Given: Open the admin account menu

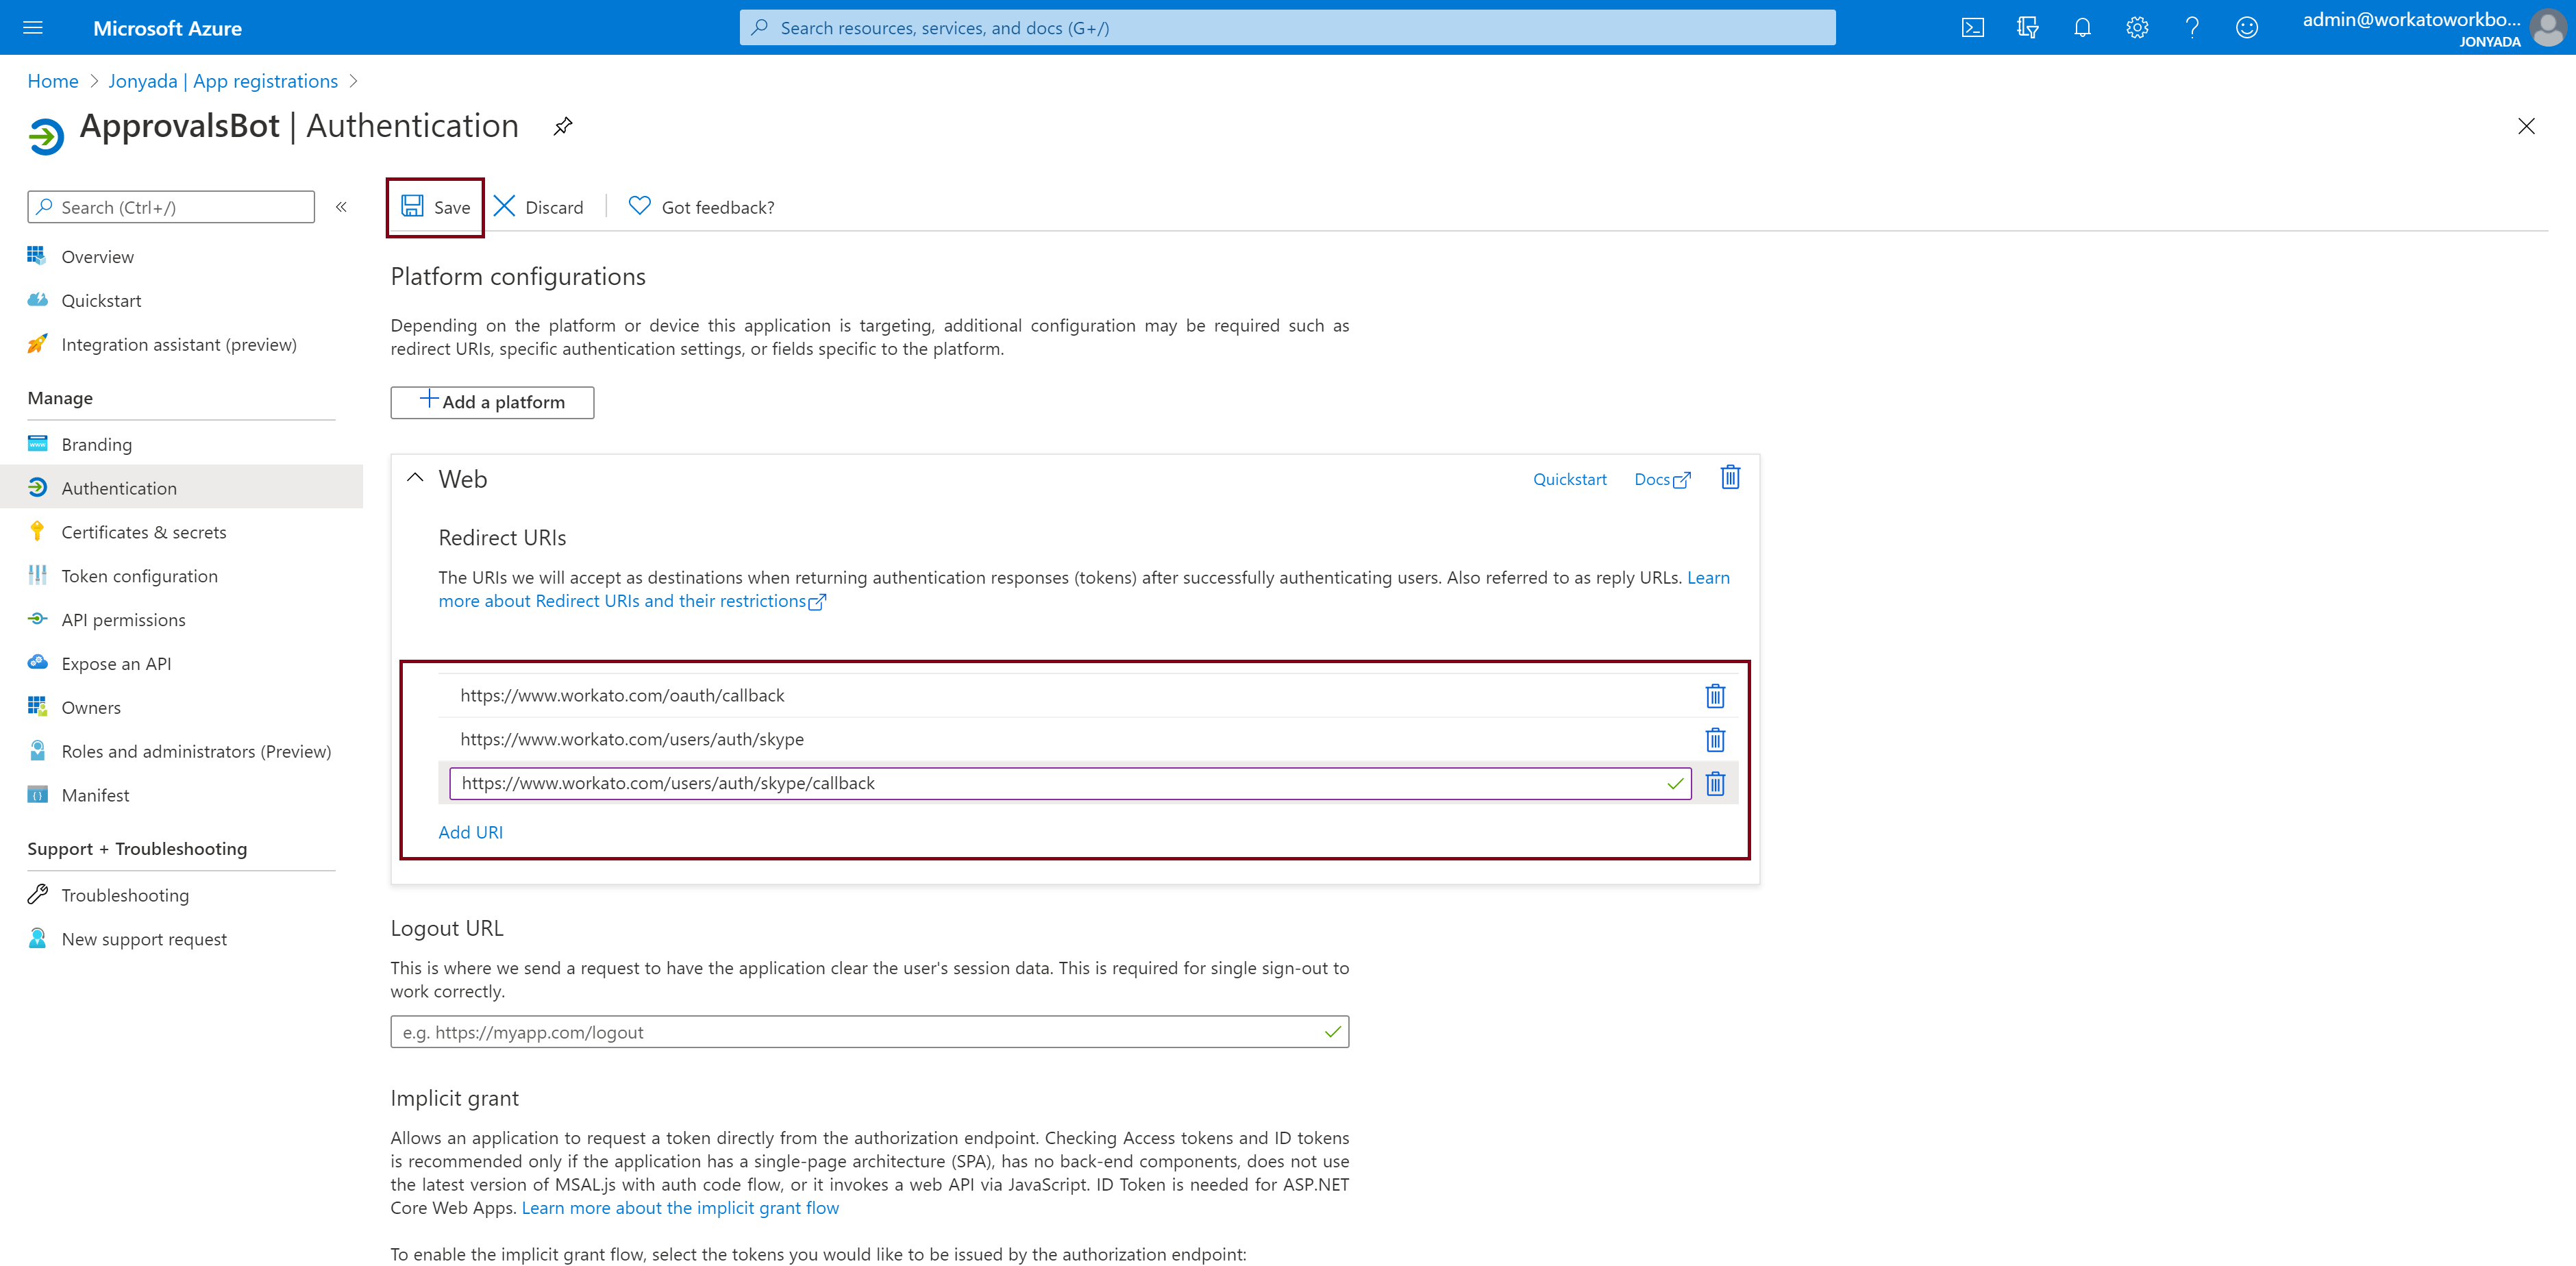Looking at the screenshot, I should point(2430,28).
